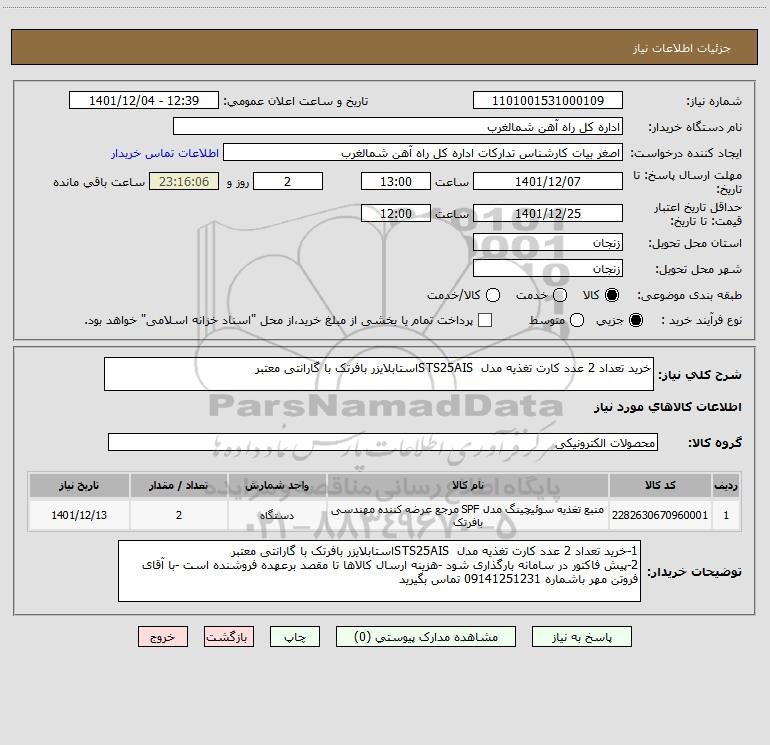Click the price validity date 1401/12/25

click(548, 213)
